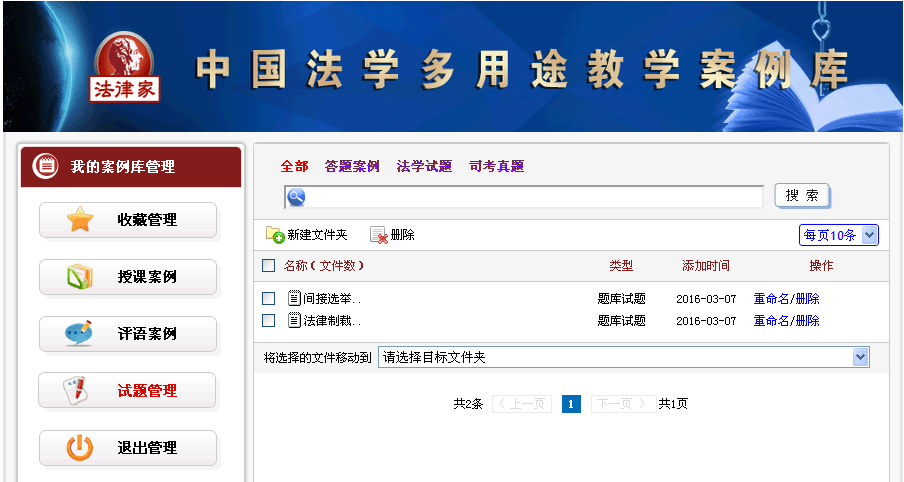Open 试题管理 in the sidebar
The width and height of the screenshot is (904, 482).
tap(127, 390)
